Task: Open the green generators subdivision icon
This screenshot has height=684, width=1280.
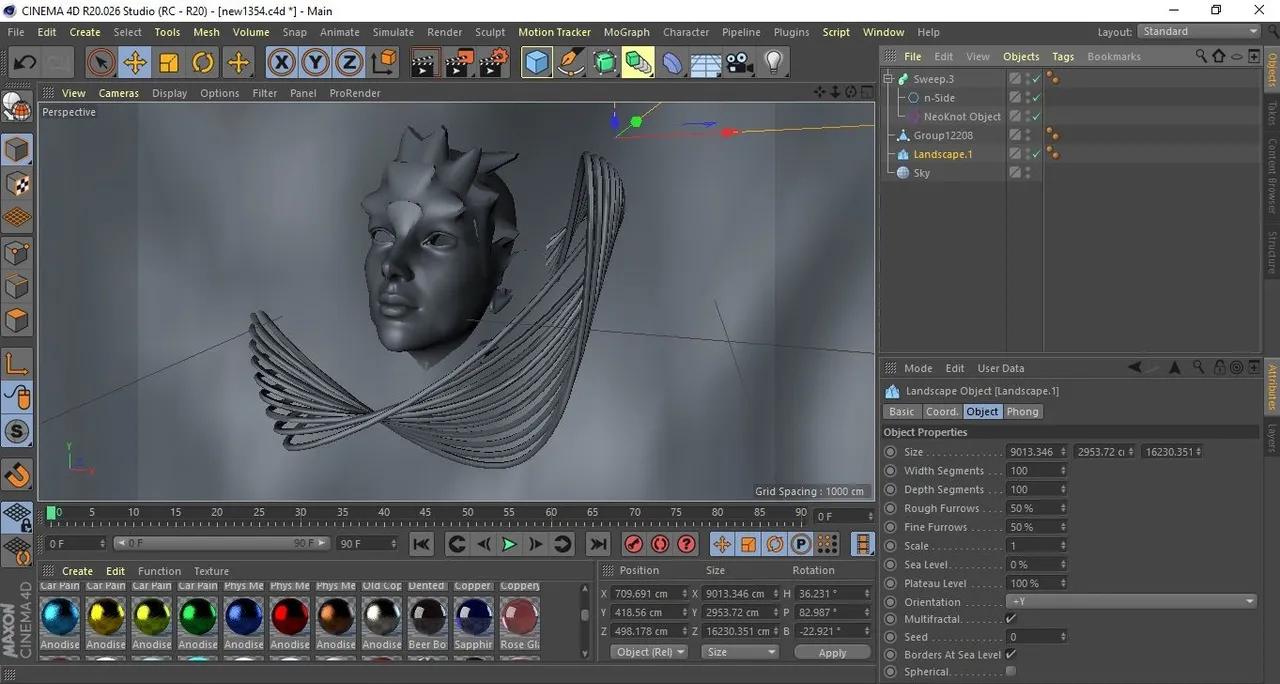Action: pyautogui.click(x=605, y=63)
